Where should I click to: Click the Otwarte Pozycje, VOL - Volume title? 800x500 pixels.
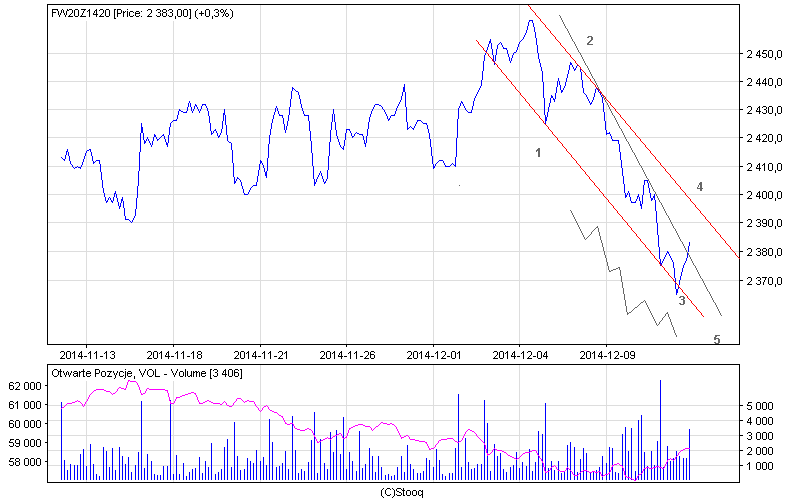(147, 373)
